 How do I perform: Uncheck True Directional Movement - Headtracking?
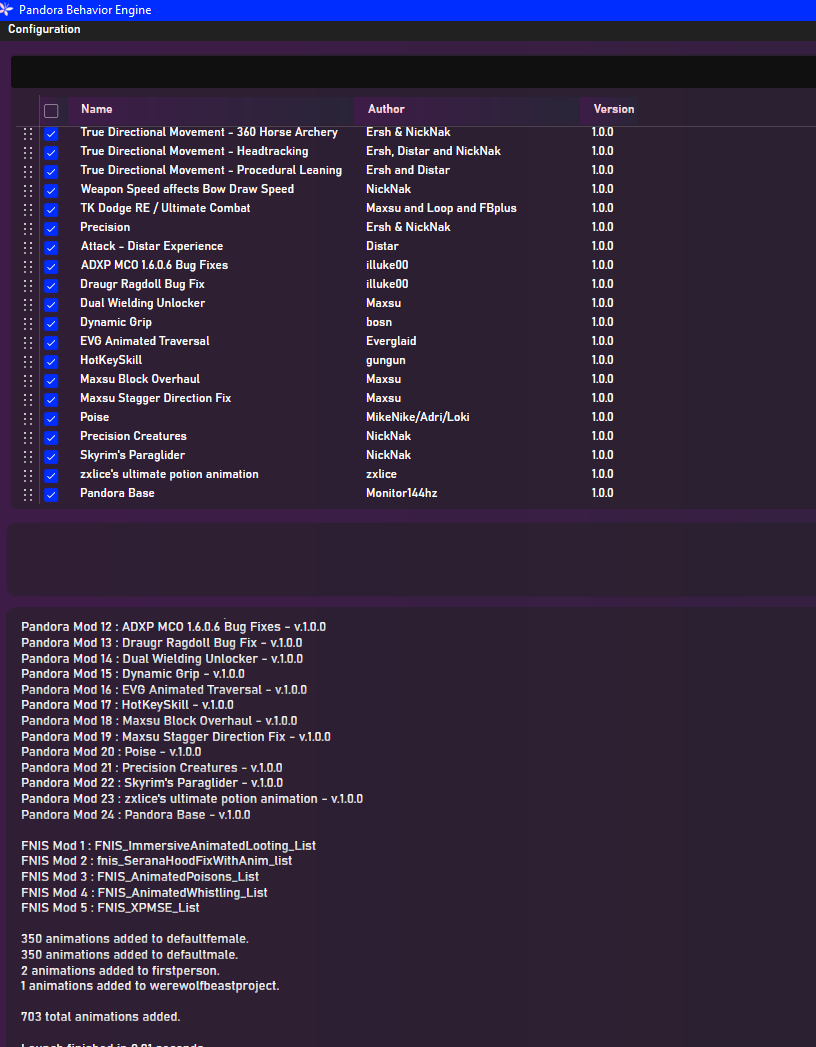pos(51,153)
